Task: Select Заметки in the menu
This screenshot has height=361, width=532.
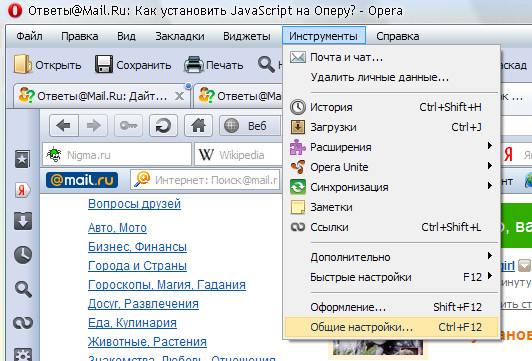Action: [392, 207]
